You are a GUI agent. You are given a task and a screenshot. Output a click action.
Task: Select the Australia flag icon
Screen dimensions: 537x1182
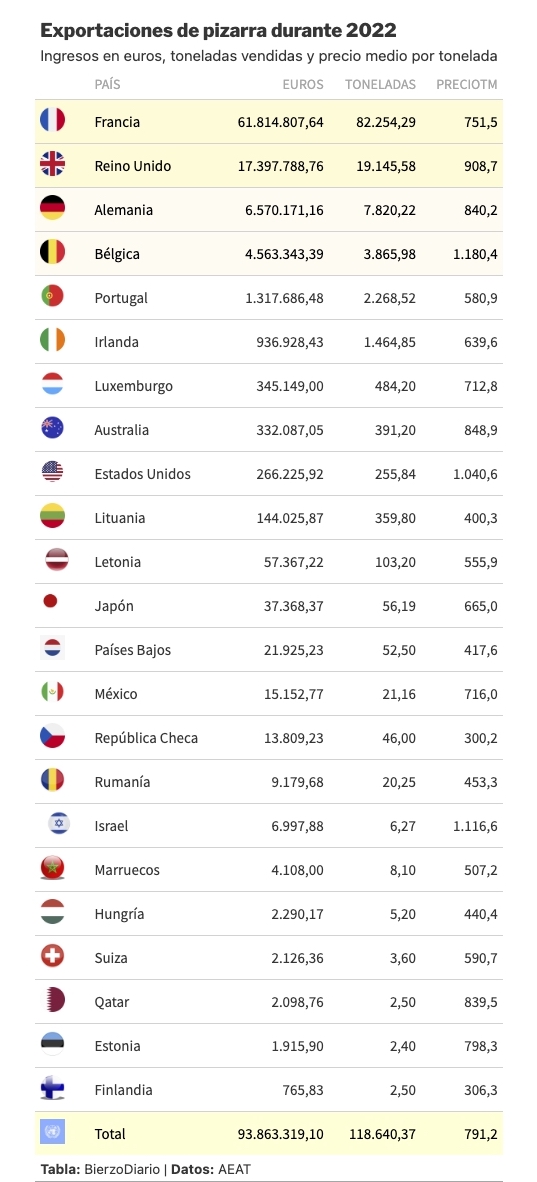52,429
